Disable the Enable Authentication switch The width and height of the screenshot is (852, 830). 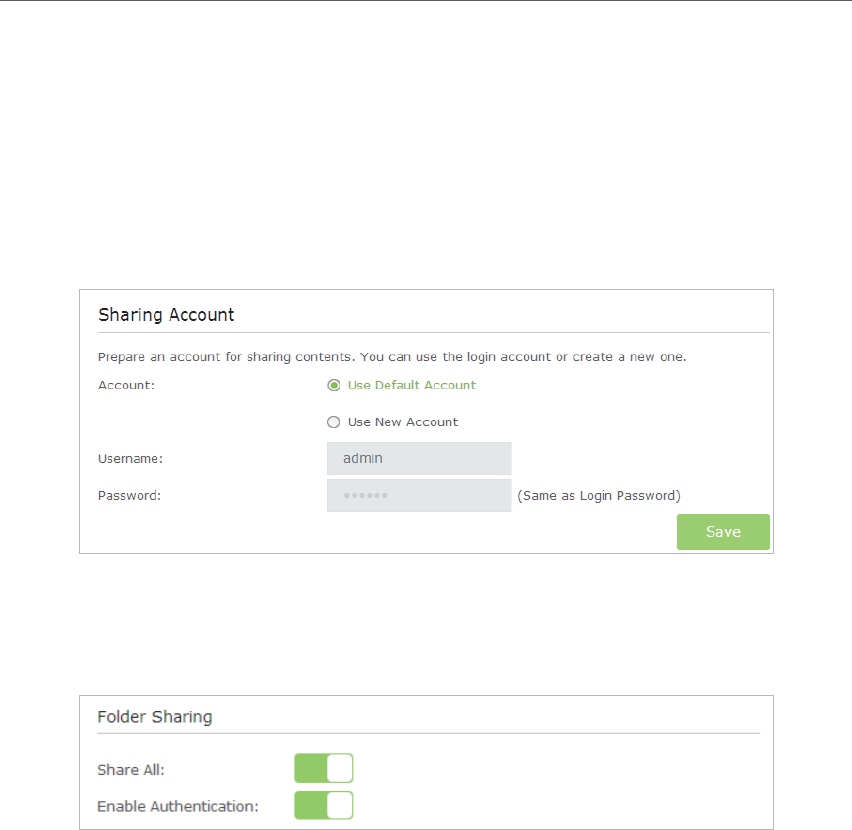(324, 805)
